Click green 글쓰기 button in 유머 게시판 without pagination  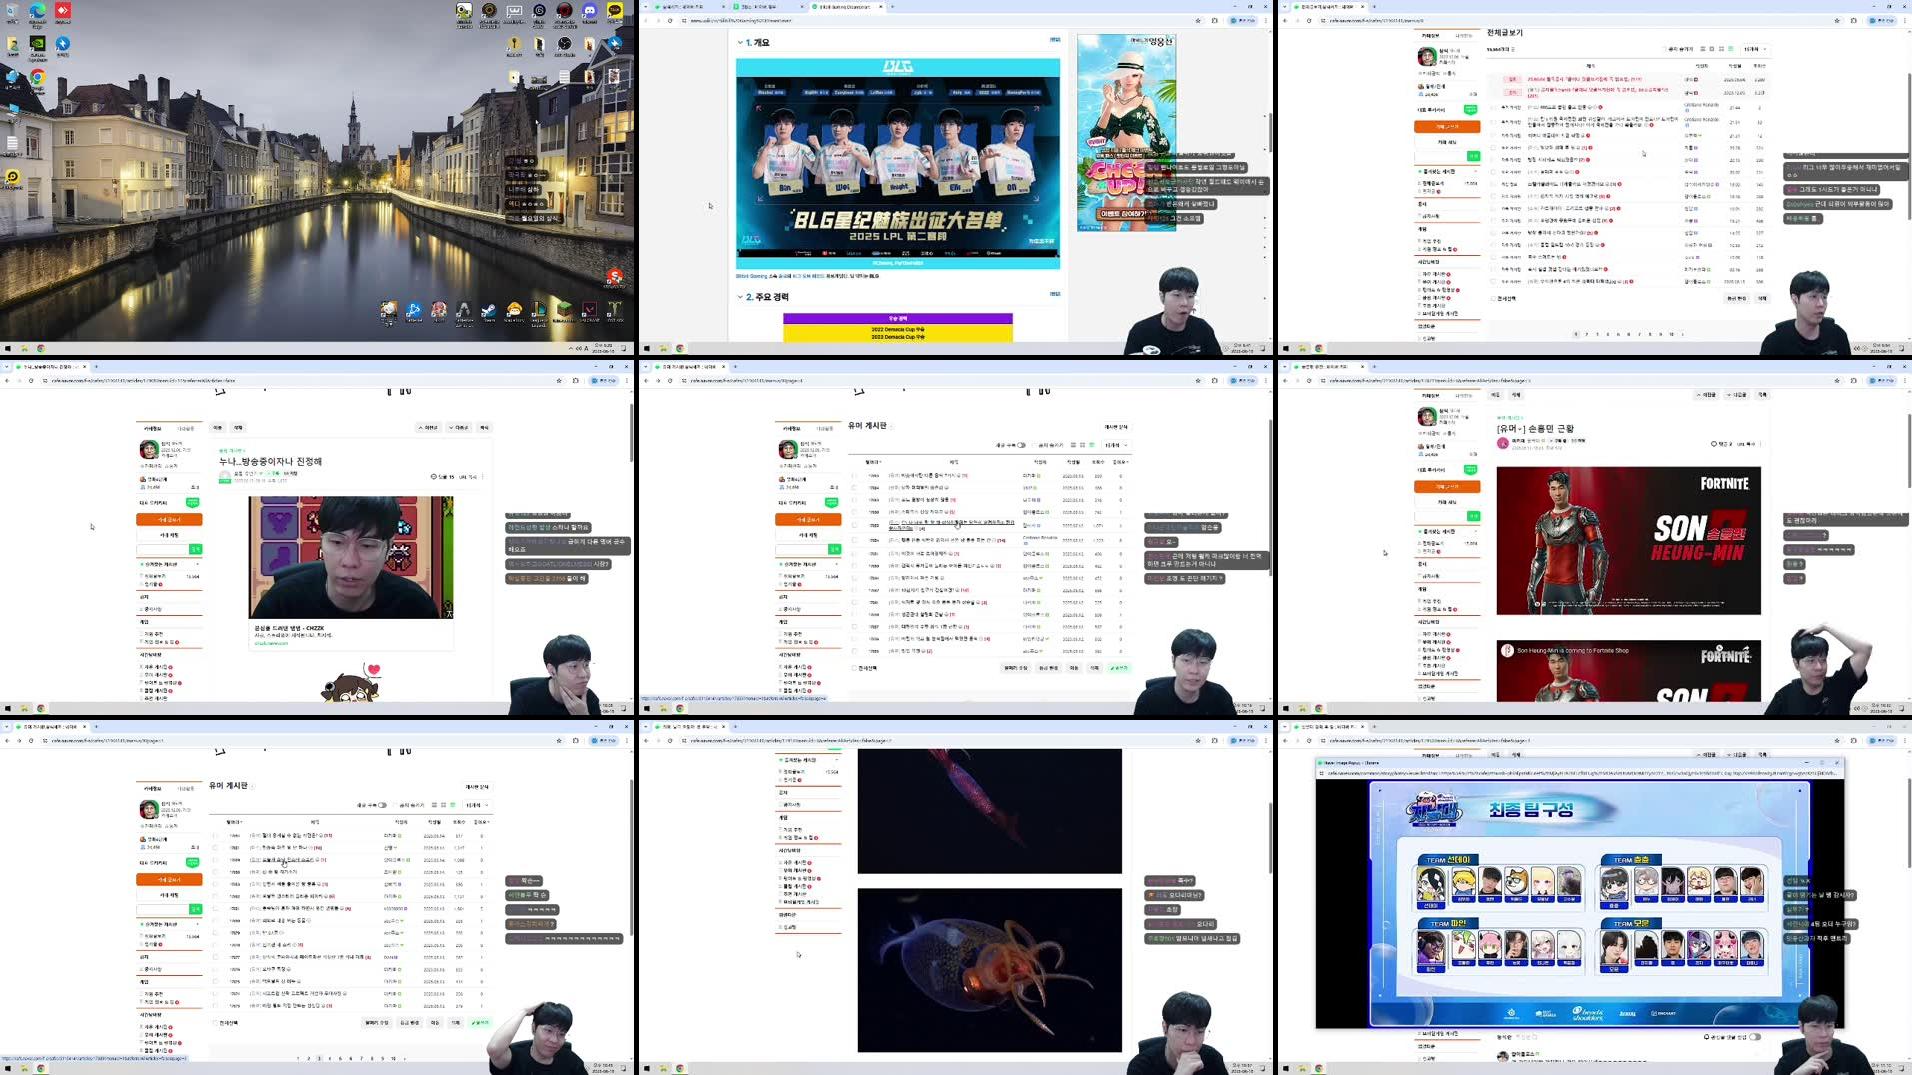tap(1119, 667)
